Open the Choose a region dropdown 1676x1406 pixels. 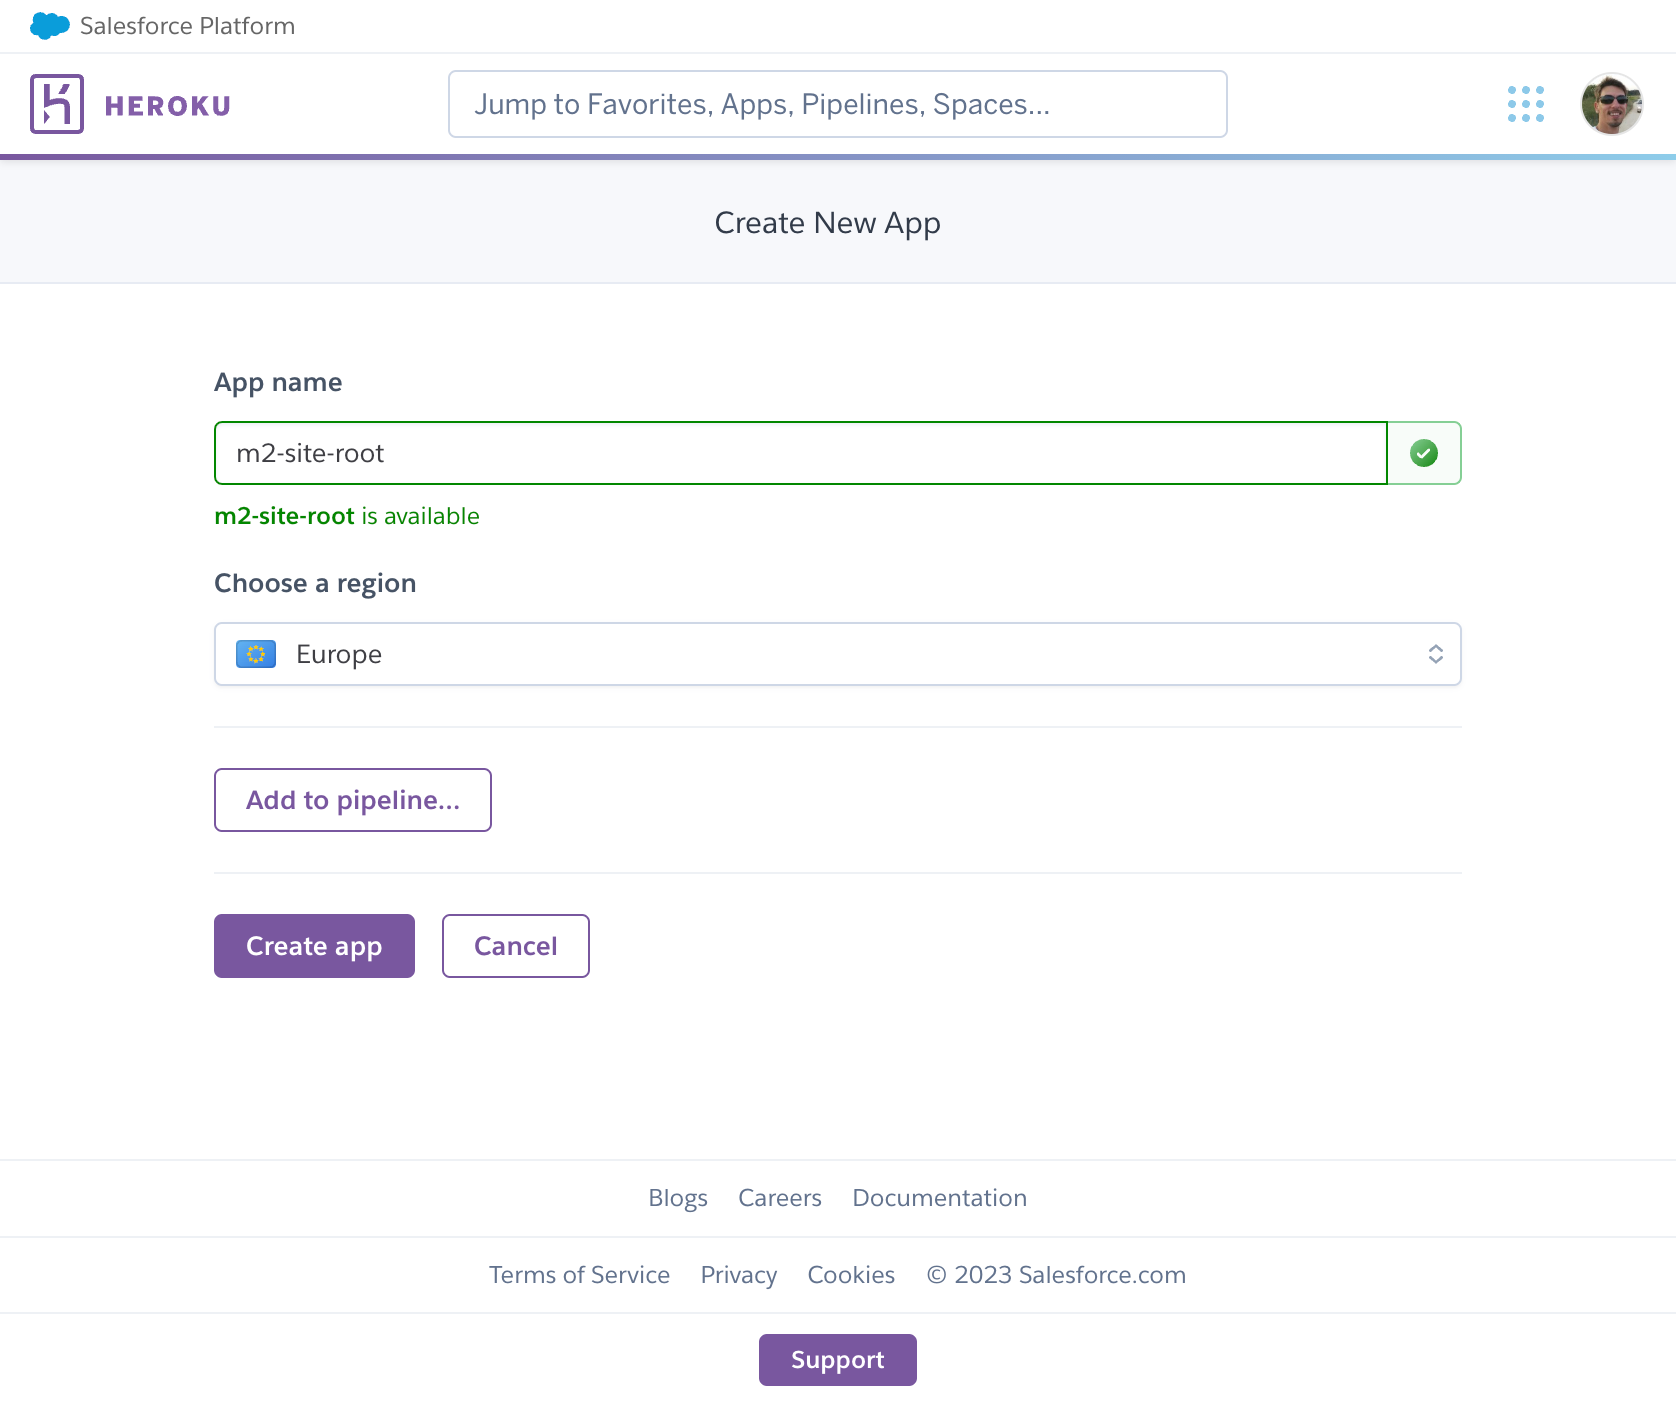pos(838,653)
